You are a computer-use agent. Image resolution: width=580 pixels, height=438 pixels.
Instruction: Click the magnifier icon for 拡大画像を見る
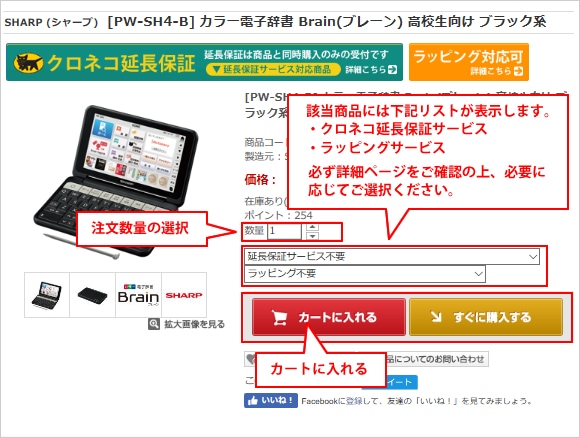coord(154,324)
